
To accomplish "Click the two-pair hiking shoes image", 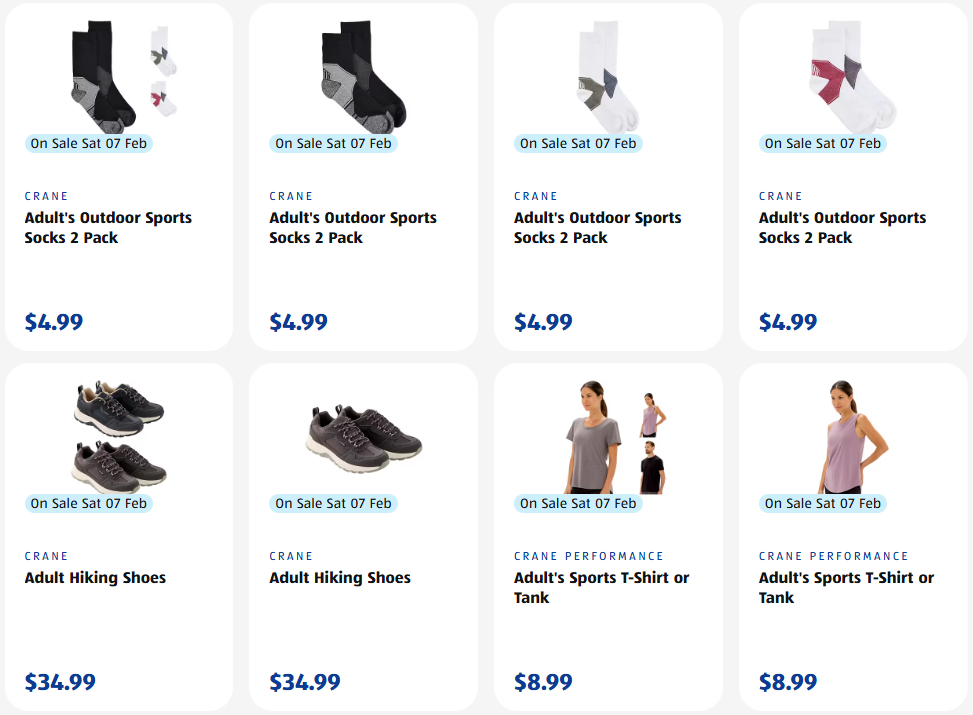I will pyautogui.click(x=118, y=436).
